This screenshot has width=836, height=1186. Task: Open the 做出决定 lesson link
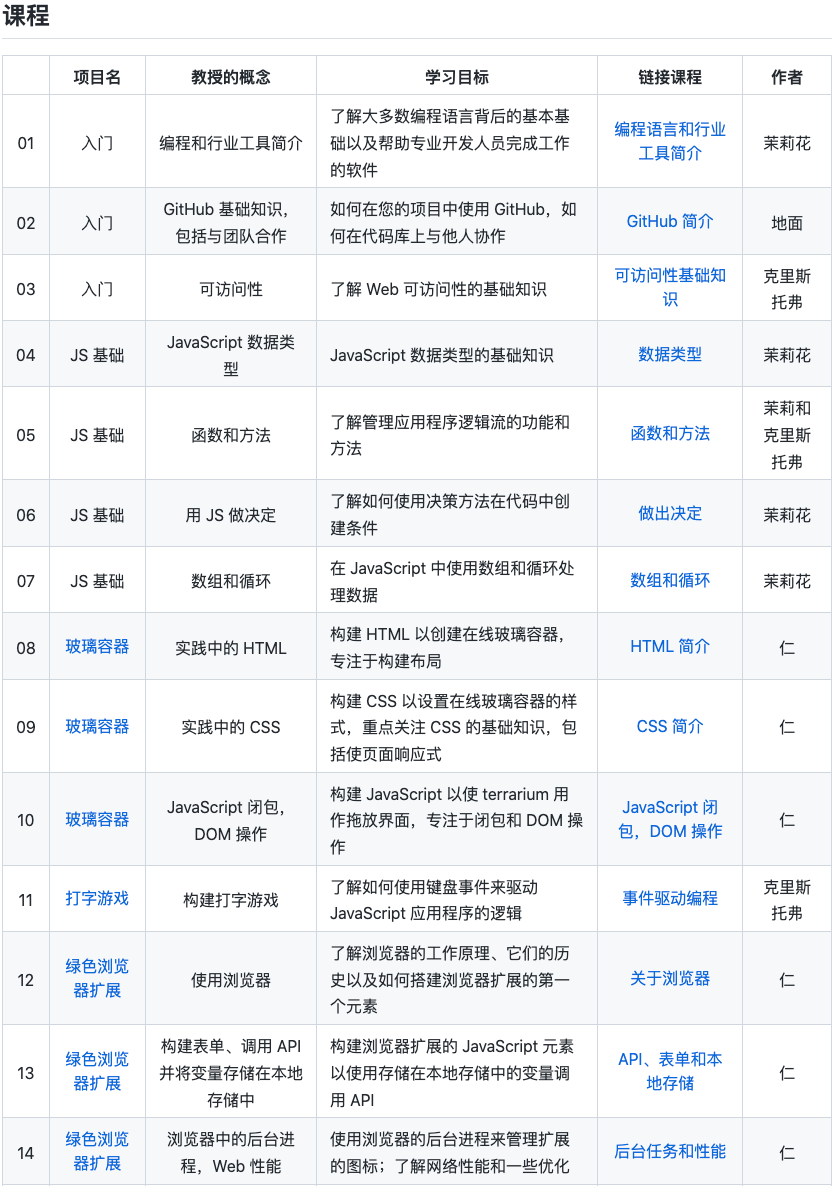pyautogui.click(x=670, y=514)
